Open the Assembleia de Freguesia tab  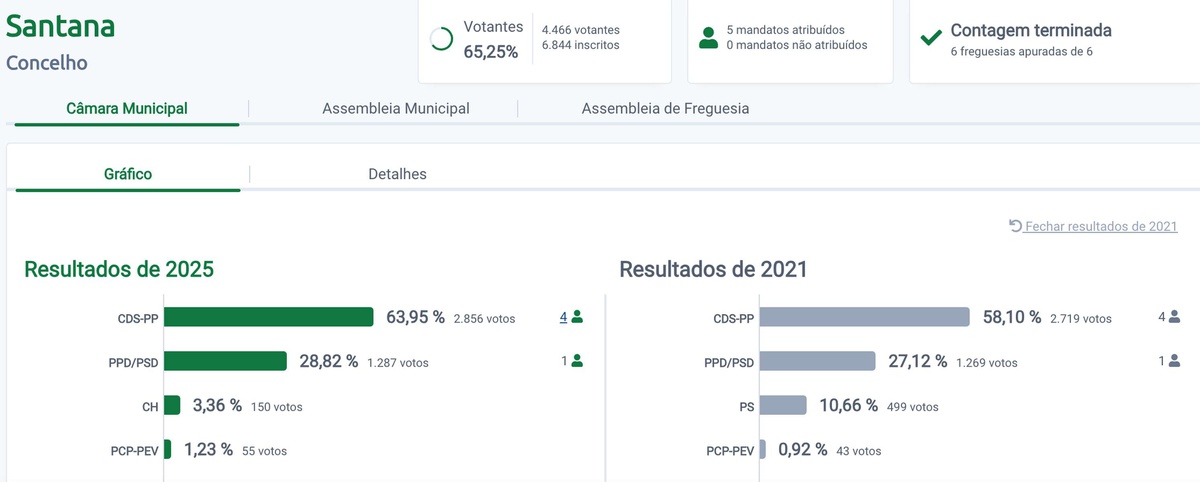coord(665,108)
